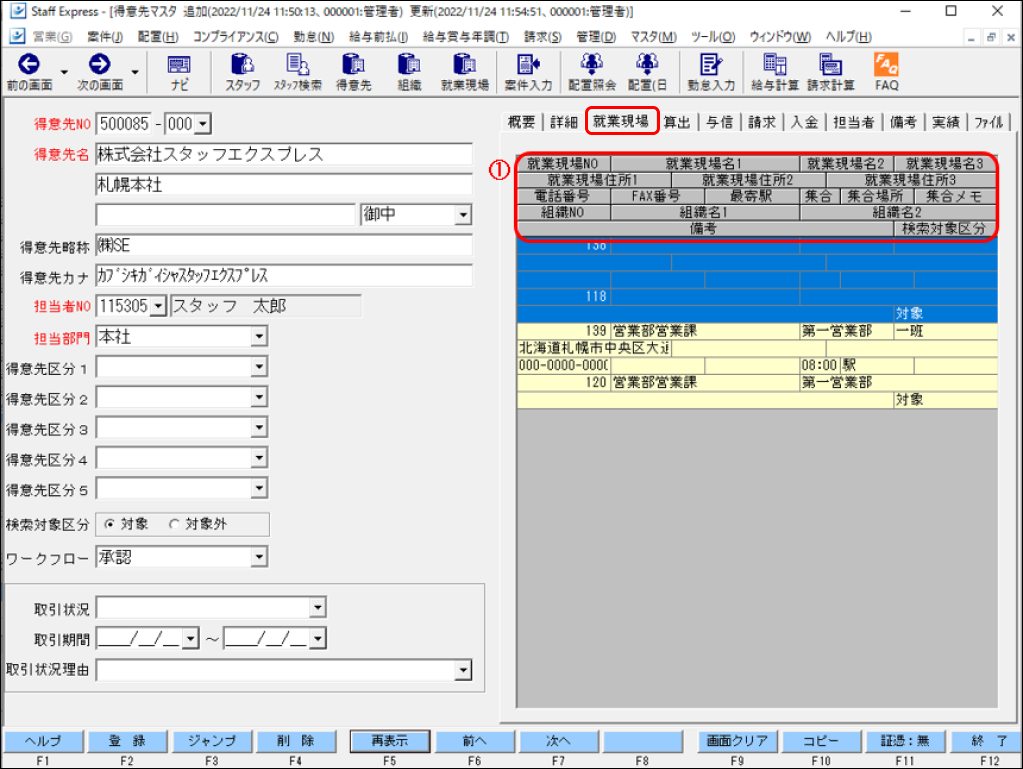
Task: Open the 配置(日 toolbar icon
Action: [x=647, y=72]
